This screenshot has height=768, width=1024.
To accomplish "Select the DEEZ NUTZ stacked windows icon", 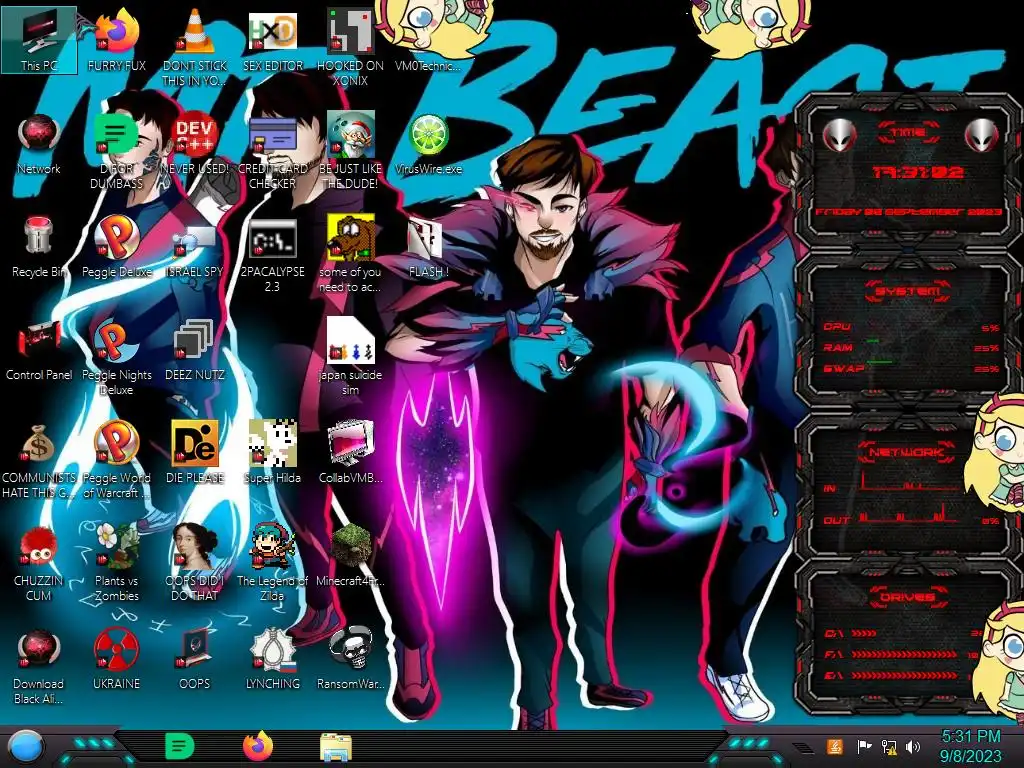I will [x=195, y=350].
